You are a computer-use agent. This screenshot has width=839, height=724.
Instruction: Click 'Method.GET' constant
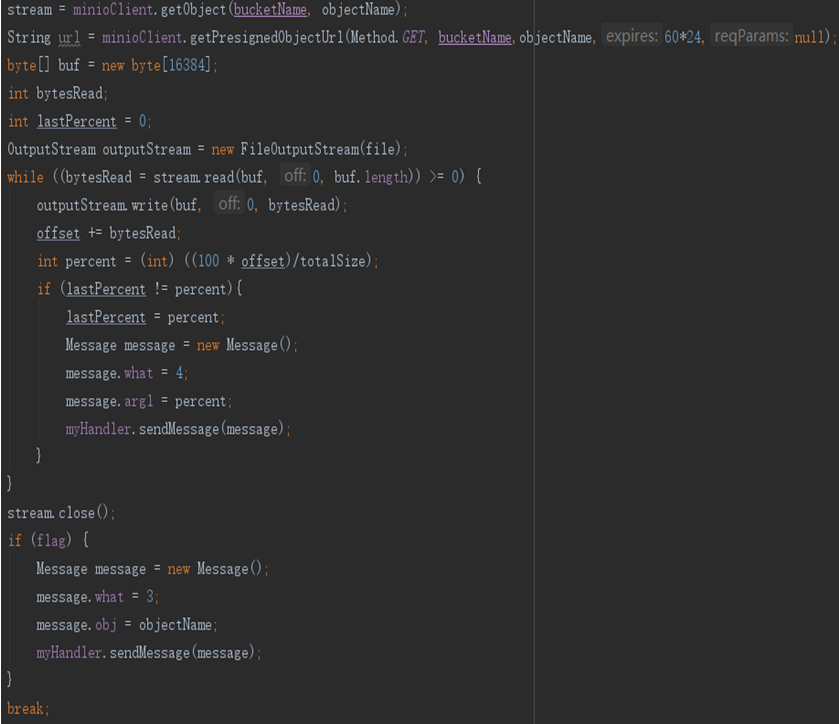point(387,37)
